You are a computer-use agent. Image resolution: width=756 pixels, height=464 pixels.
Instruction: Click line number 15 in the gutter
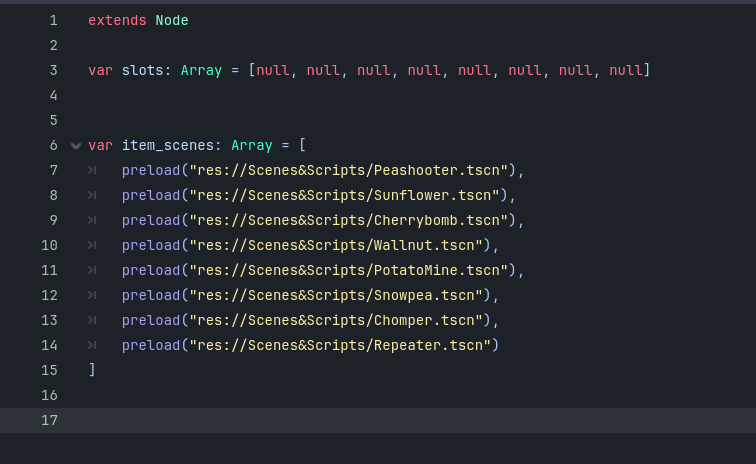[x=50, y=370]
